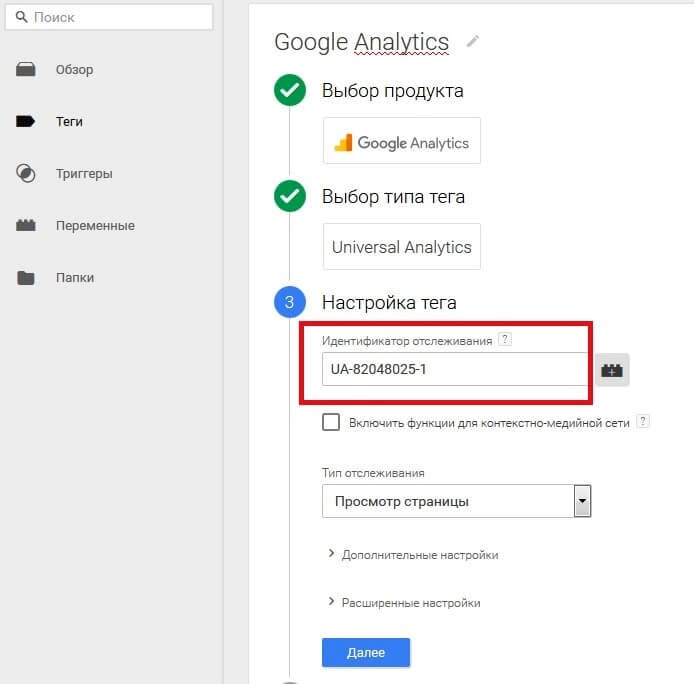Enable the контекстно-медийной сети functions checkbox
The height and width of the screenshot is (684, 694).
331,422
